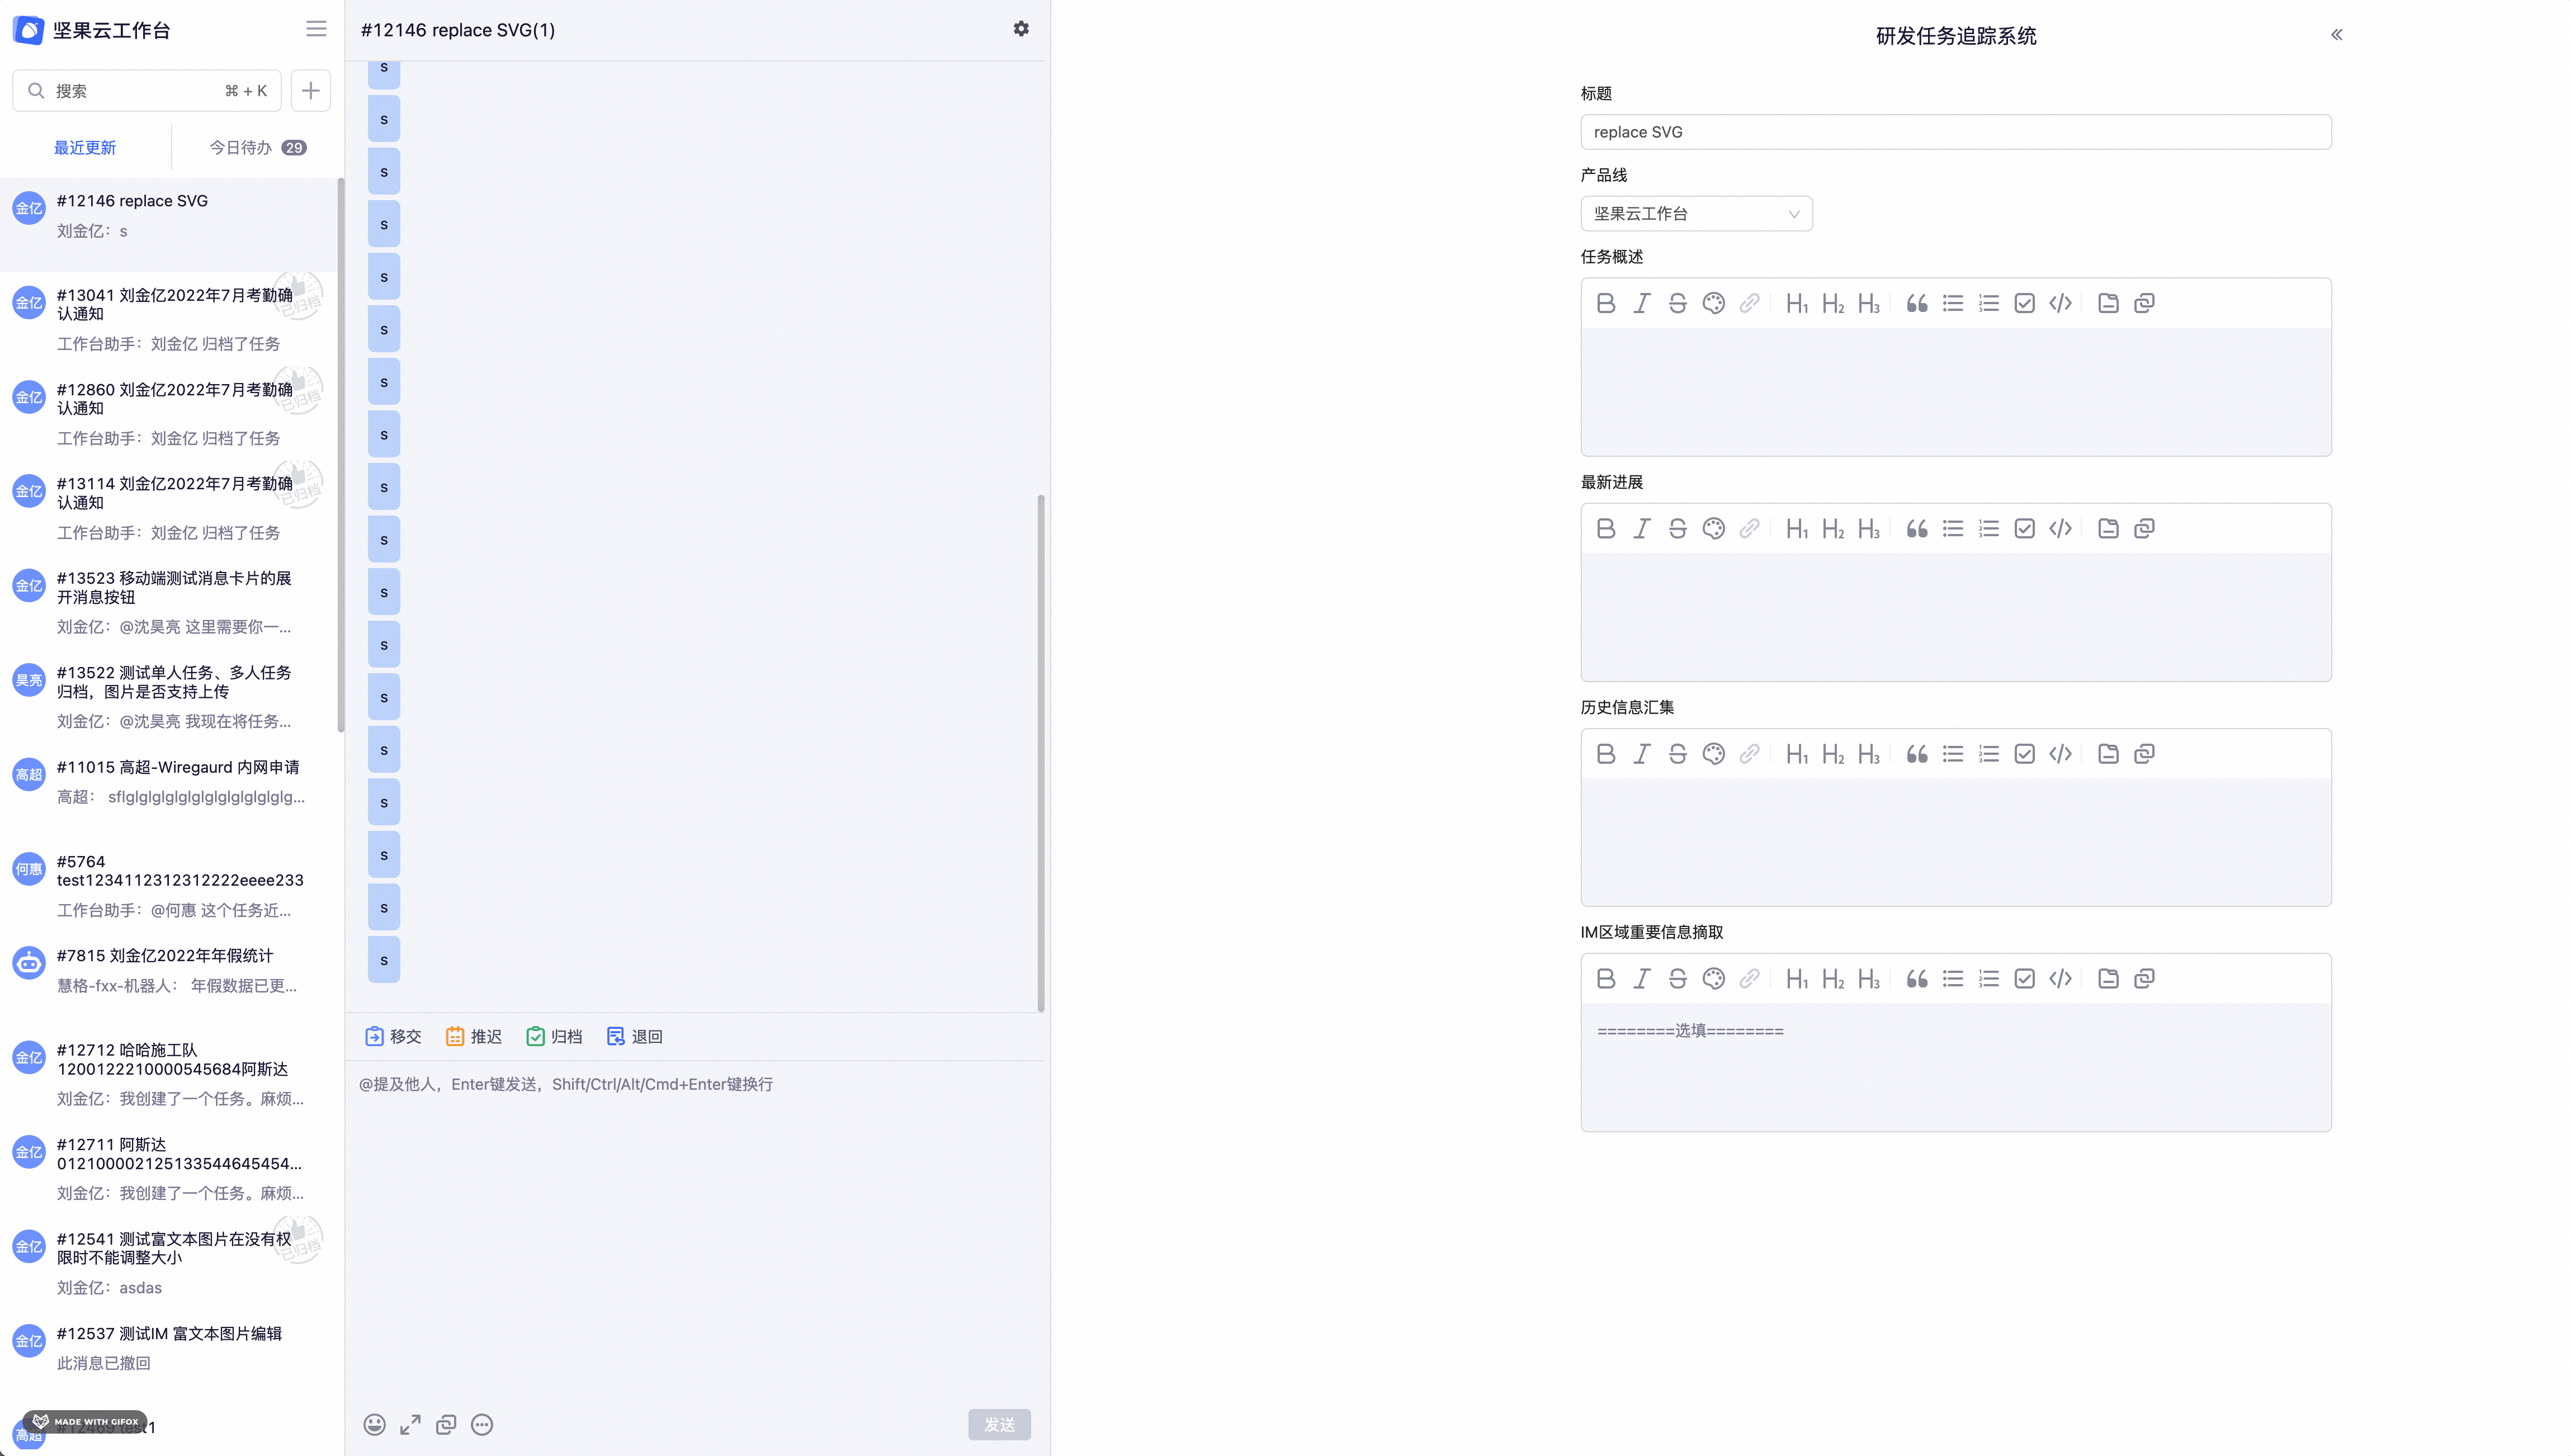Open more options in the chat toolbar

482,1424
